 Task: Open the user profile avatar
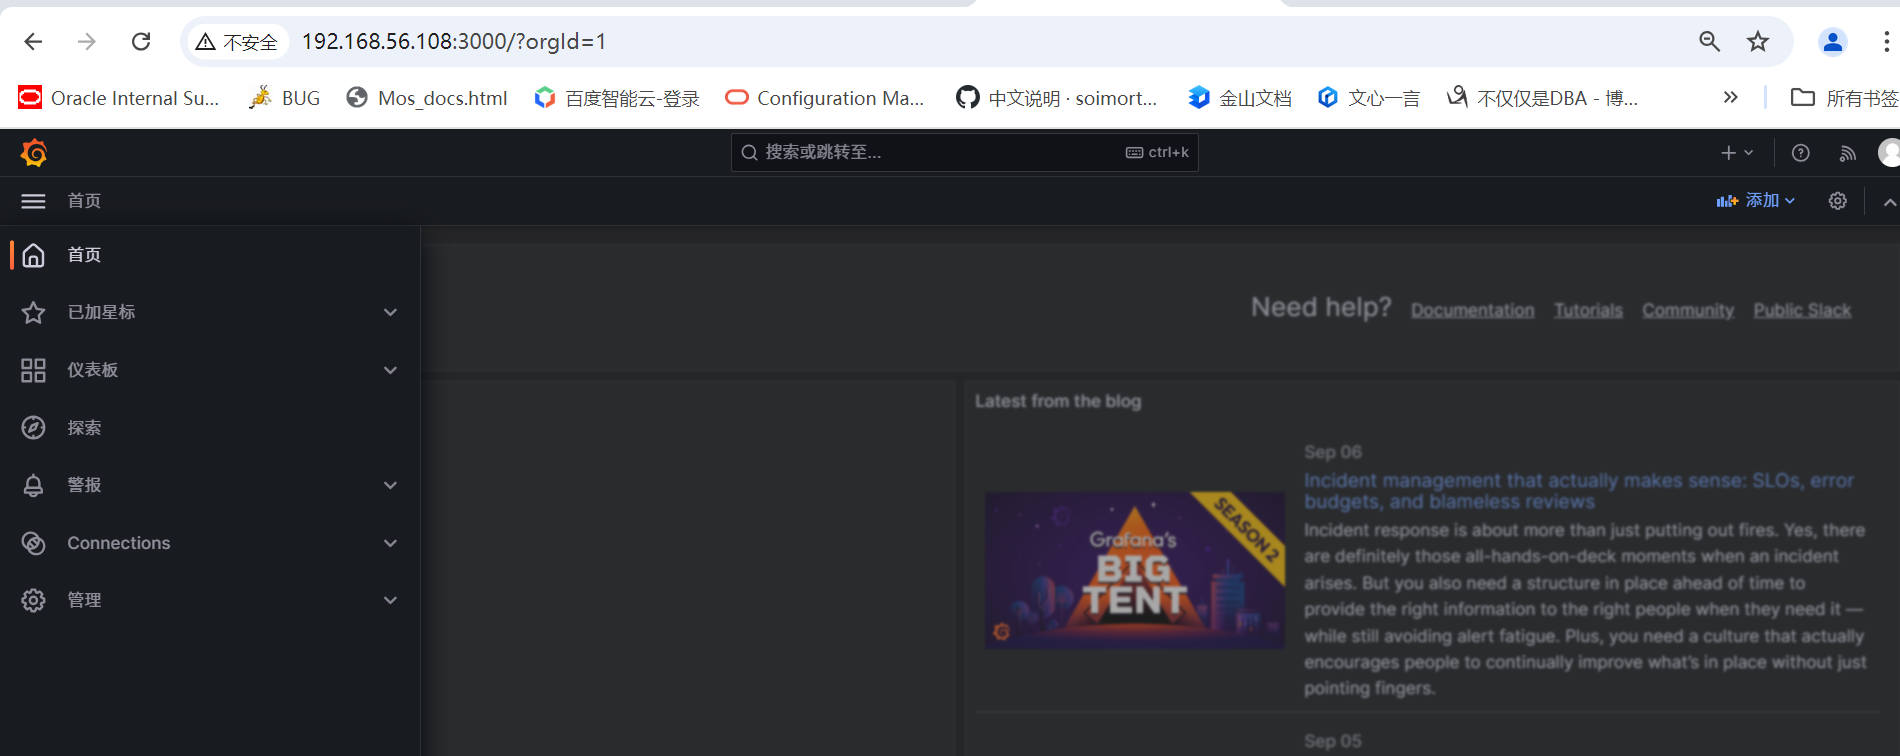pos(1889,153)
